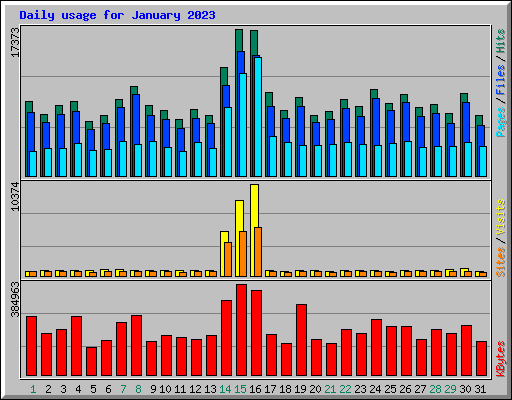512x400 pixels.
Task: Click day 6 on the x-axis
Action: point(108,389)
